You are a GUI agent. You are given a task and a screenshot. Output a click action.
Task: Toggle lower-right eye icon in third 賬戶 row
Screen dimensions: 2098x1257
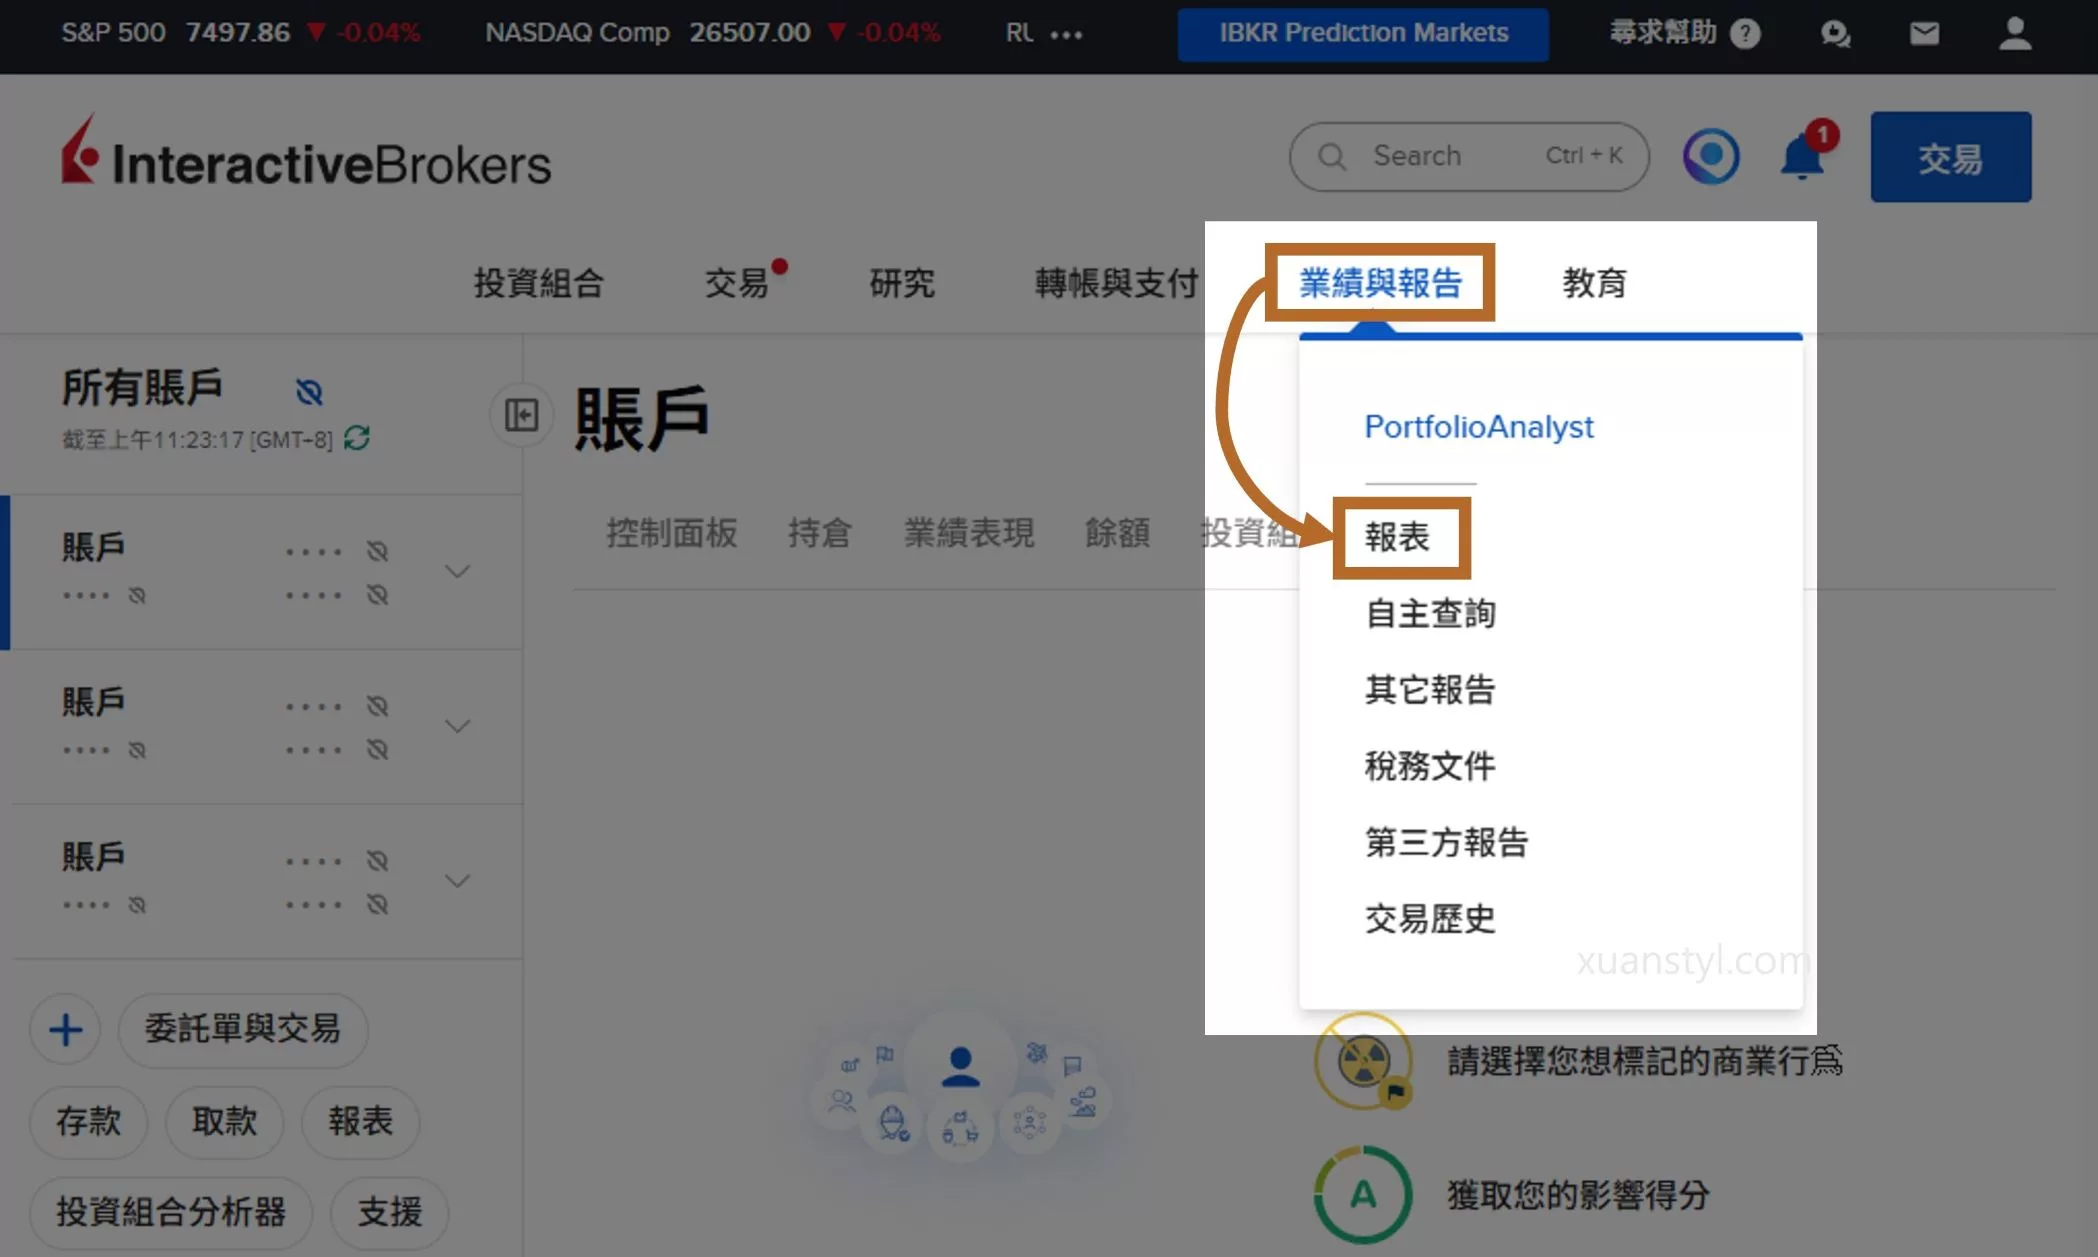pyautogui.click(x=377, y=904)
